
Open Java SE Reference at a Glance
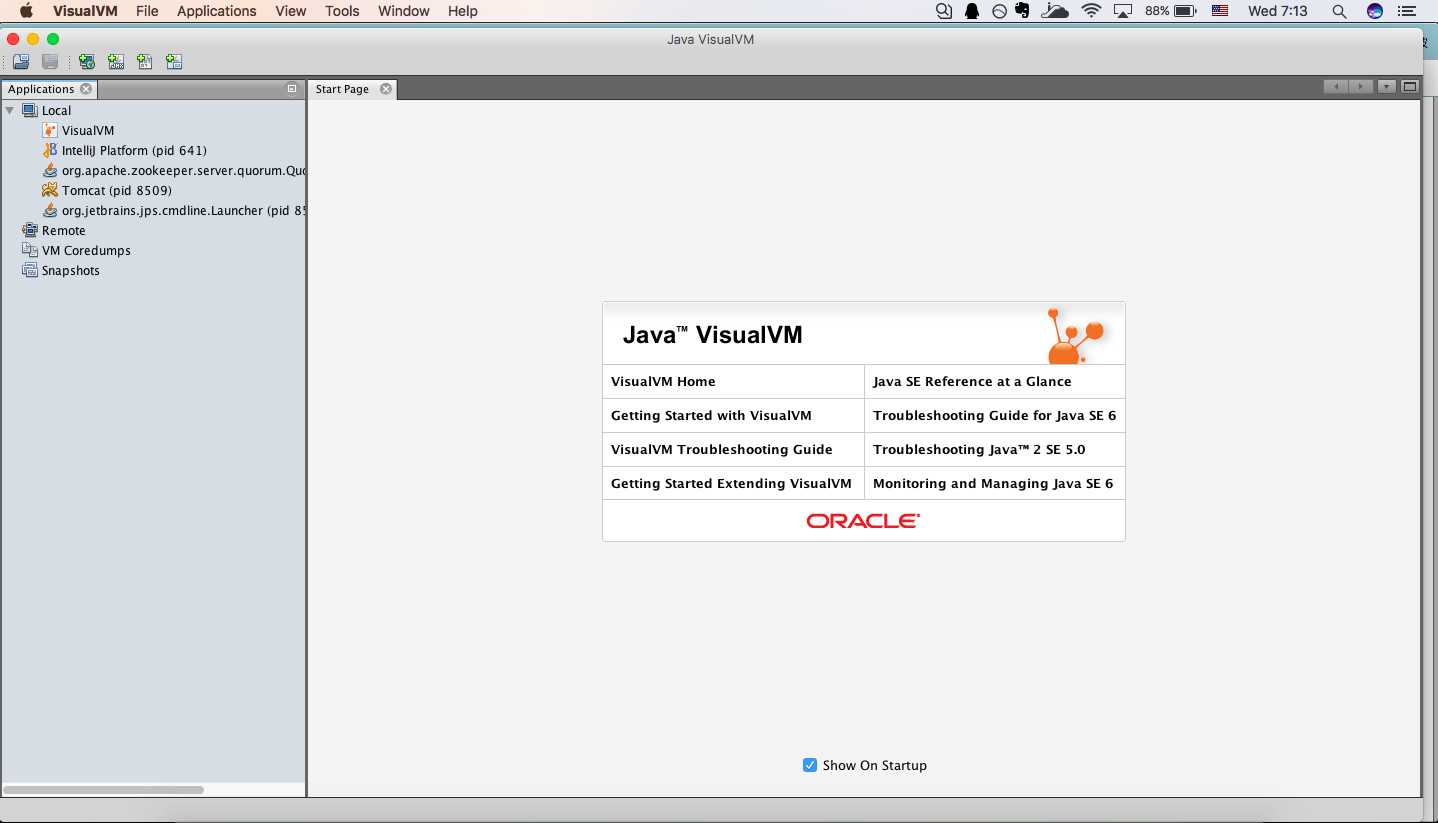[972, 381]
